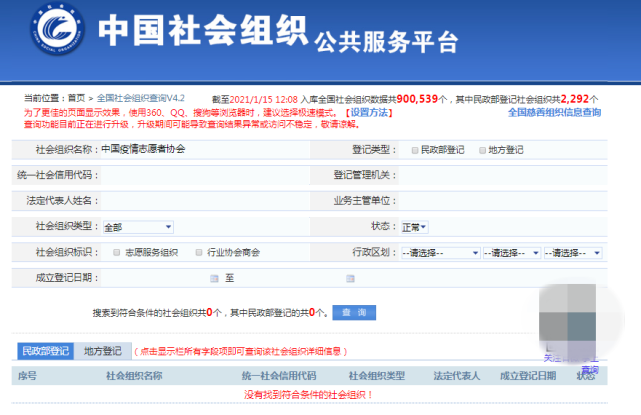Click the 没有找到符合条件的社会组织 message

[309, 395]
